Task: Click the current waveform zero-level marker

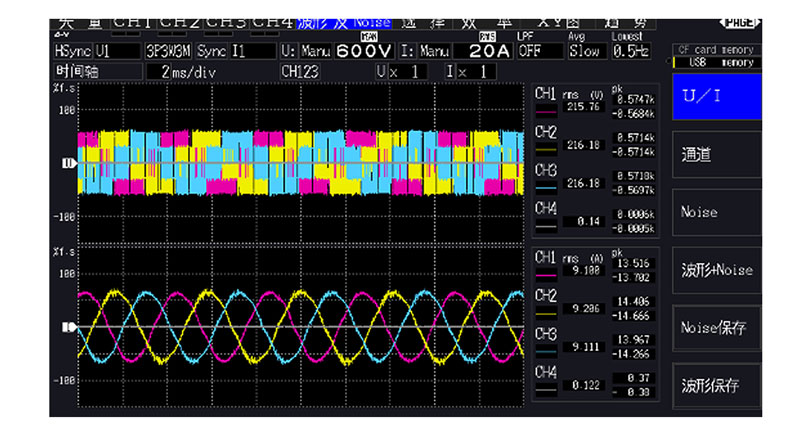Action: point(68,327)
